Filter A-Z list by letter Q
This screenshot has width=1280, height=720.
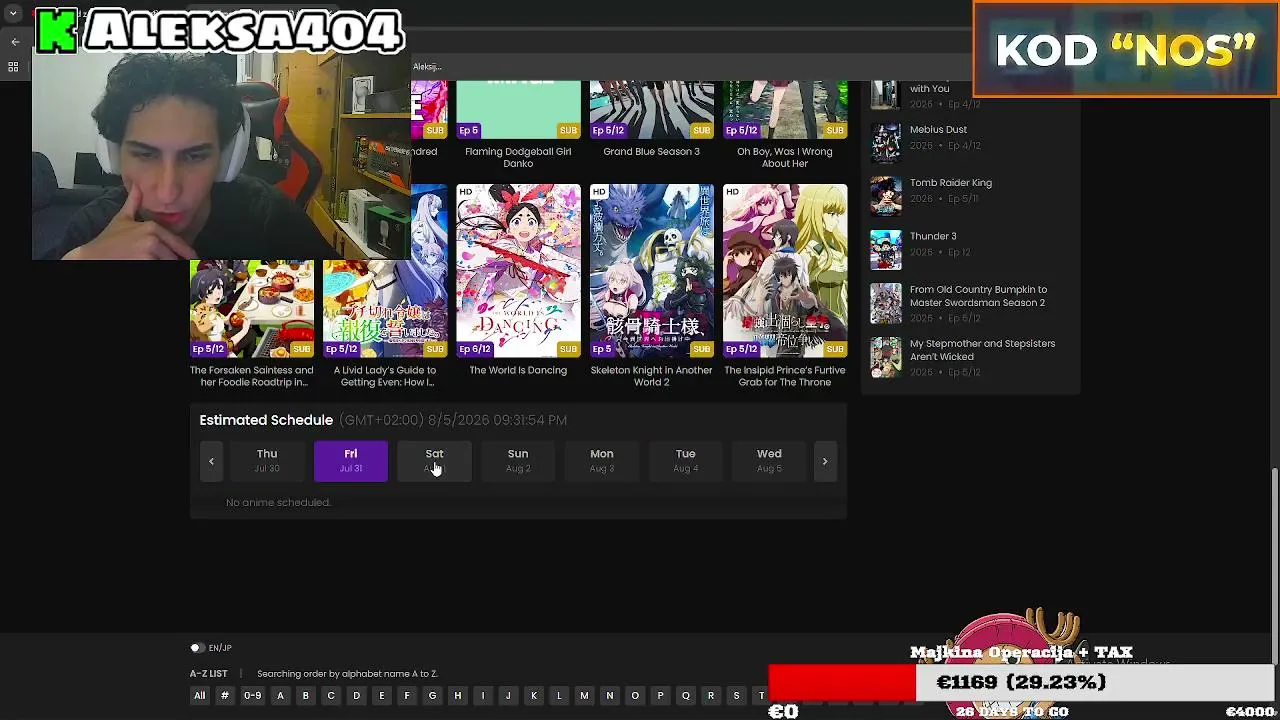(686, 696)
